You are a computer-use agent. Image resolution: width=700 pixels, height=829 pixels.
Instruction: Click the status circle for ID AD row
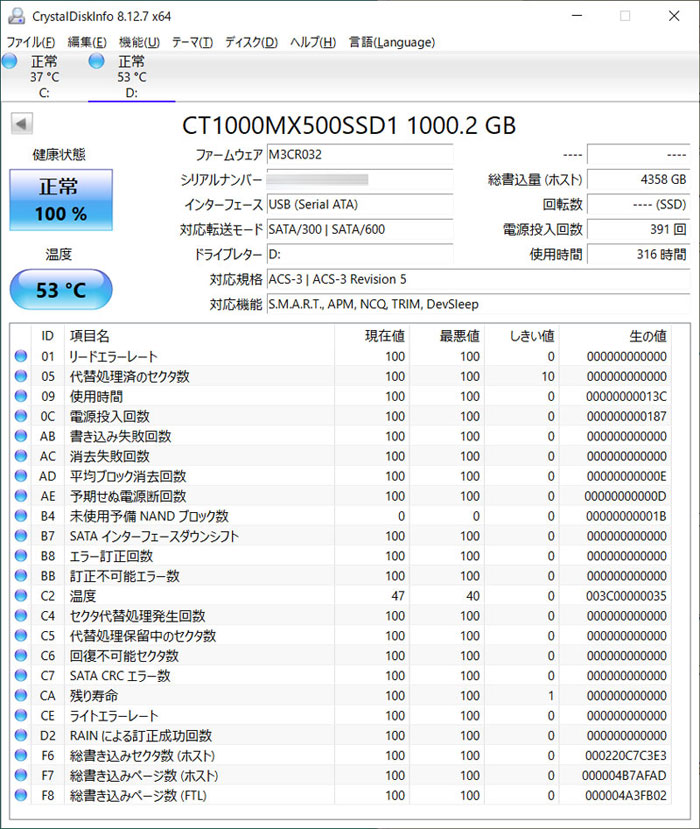tap(21, 476)
